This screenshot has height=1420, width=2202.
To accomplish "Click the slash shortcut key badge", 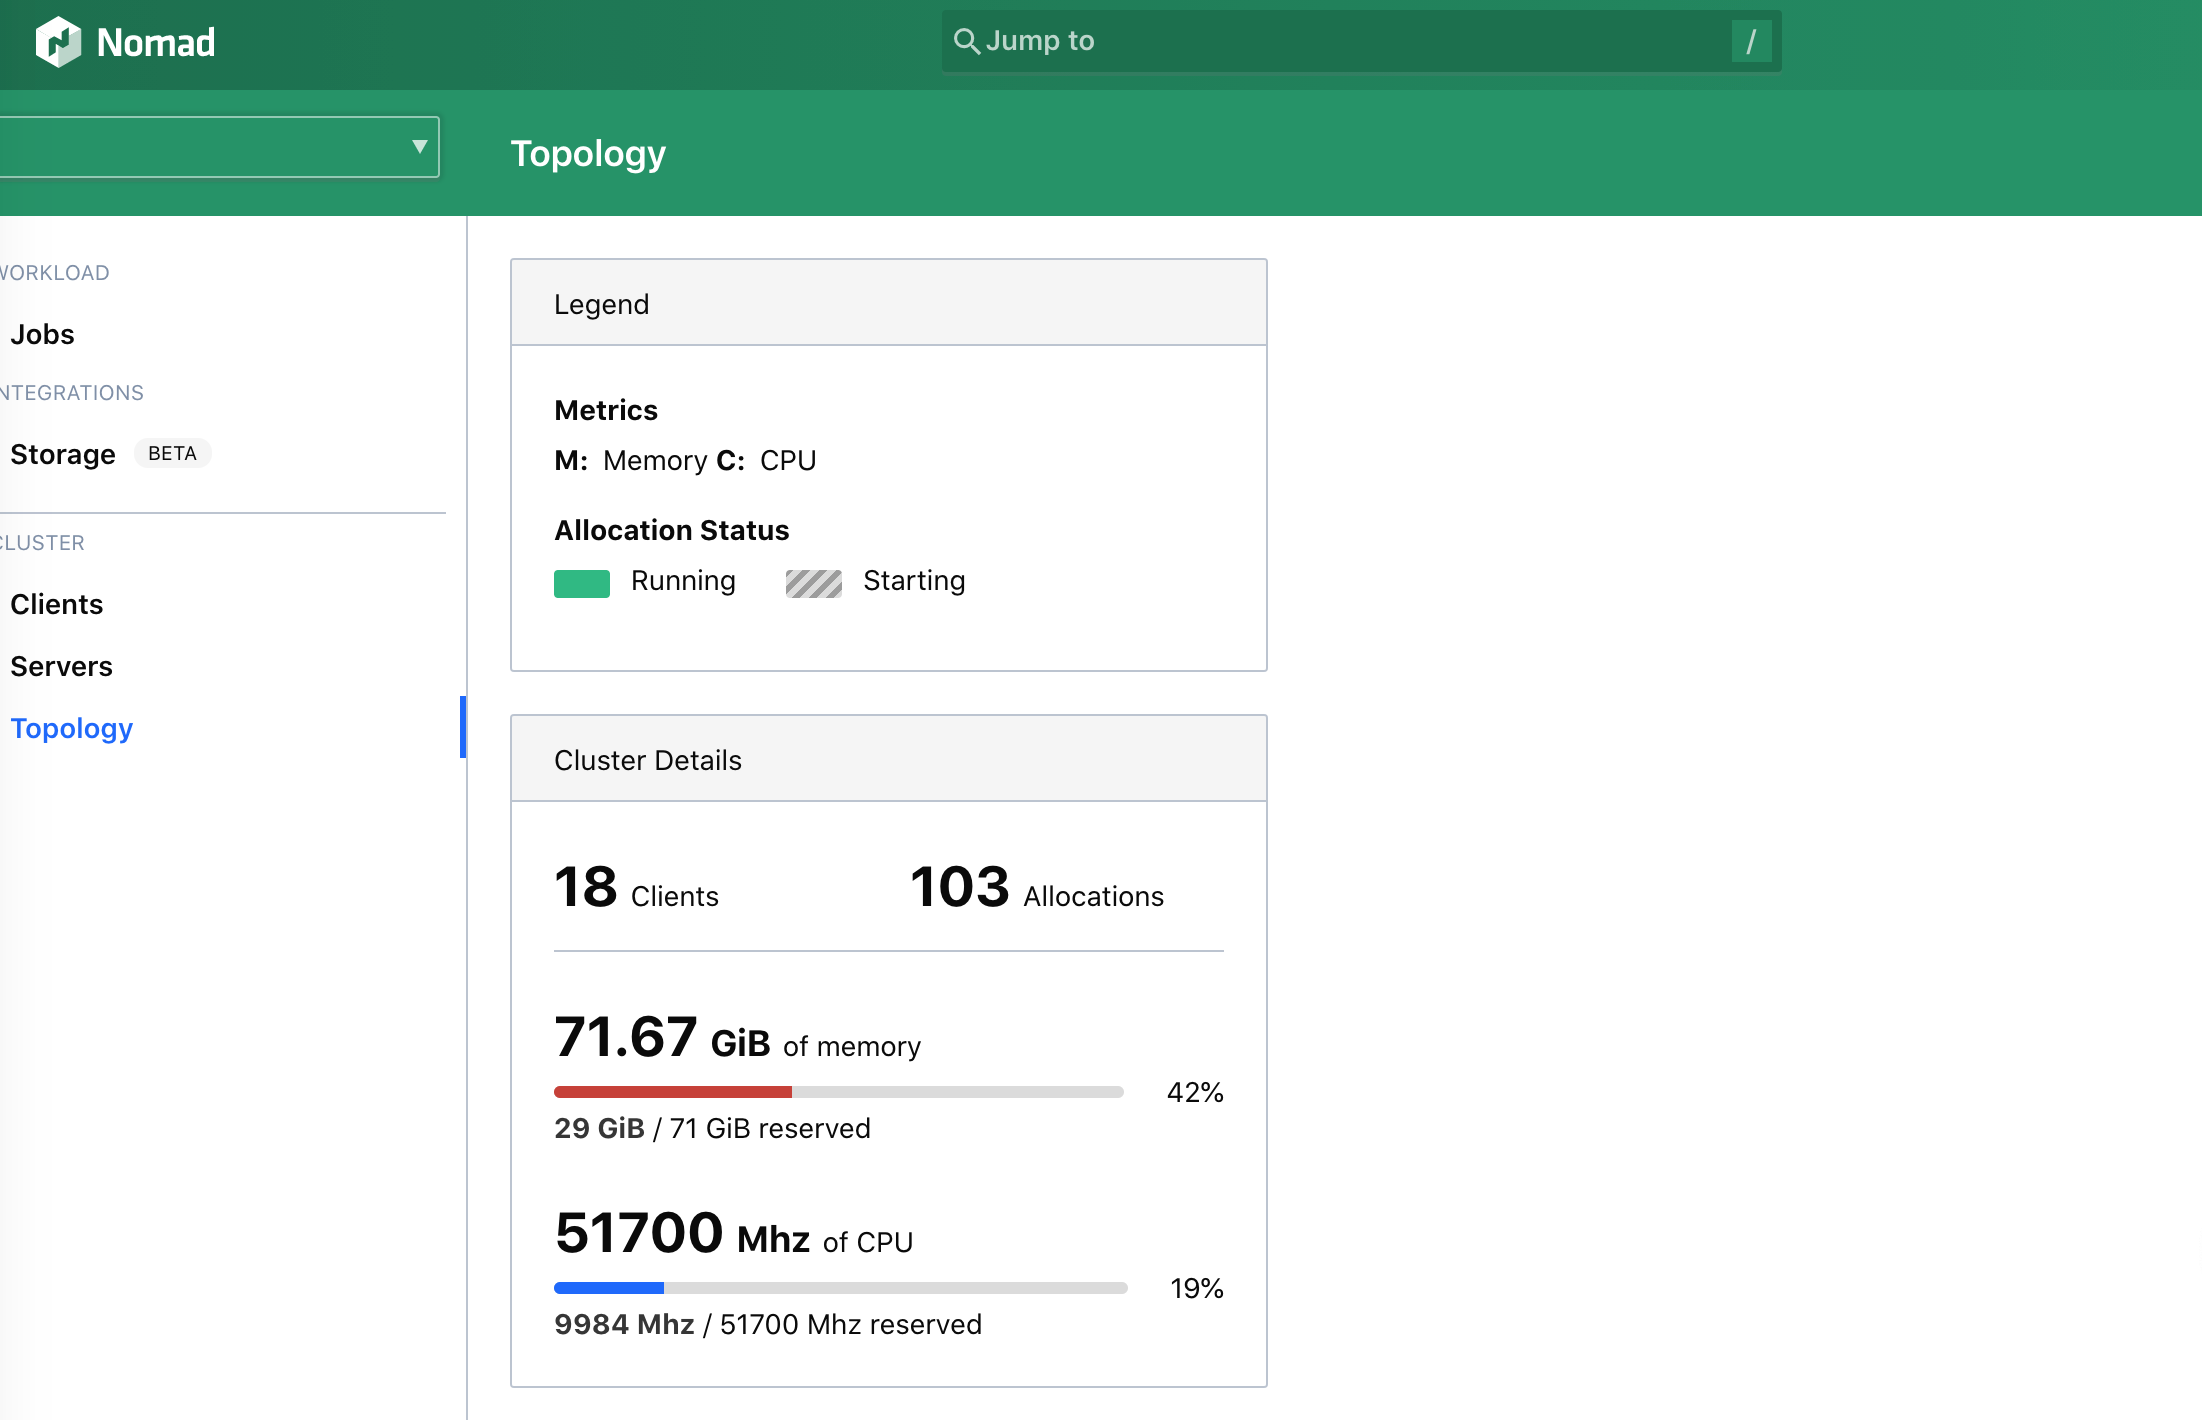I will pos(1751,41).
